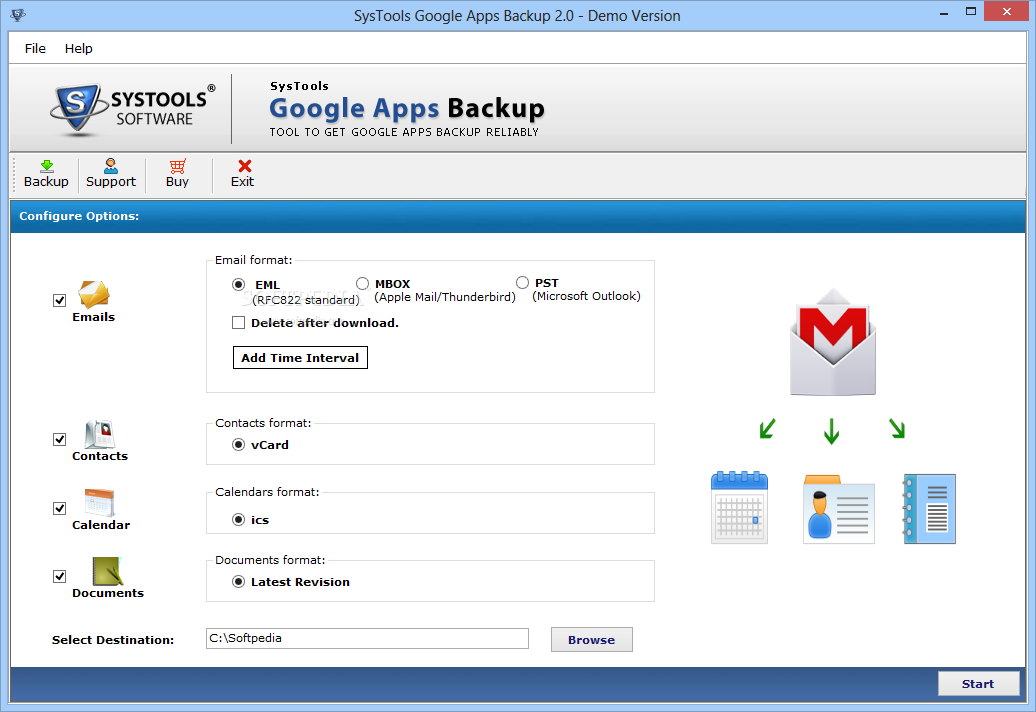
Task: Choose the MBOX email format
Action: [362, 283]
